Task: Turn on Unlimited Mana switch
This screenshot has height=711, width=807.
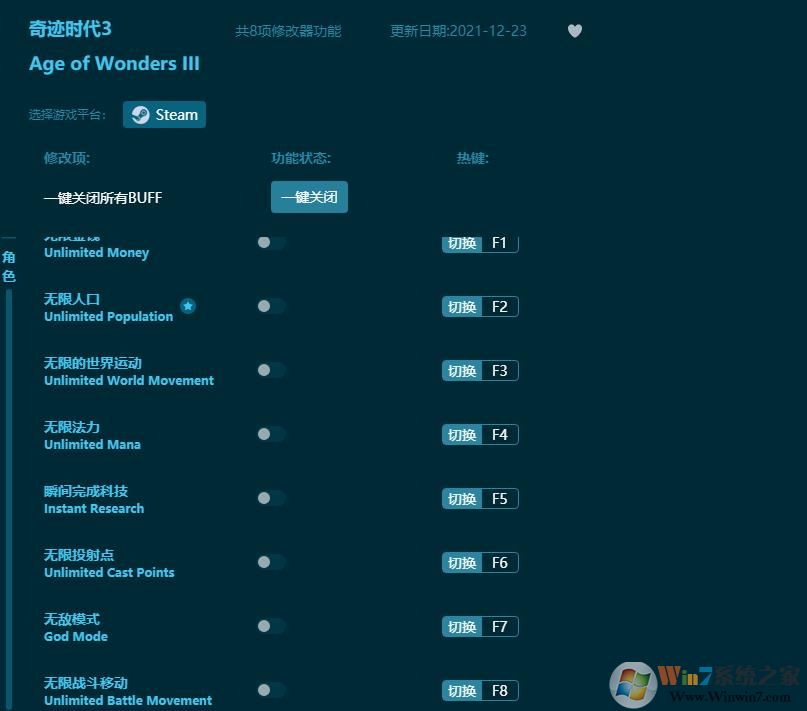Action: click(x=271, y=435)
